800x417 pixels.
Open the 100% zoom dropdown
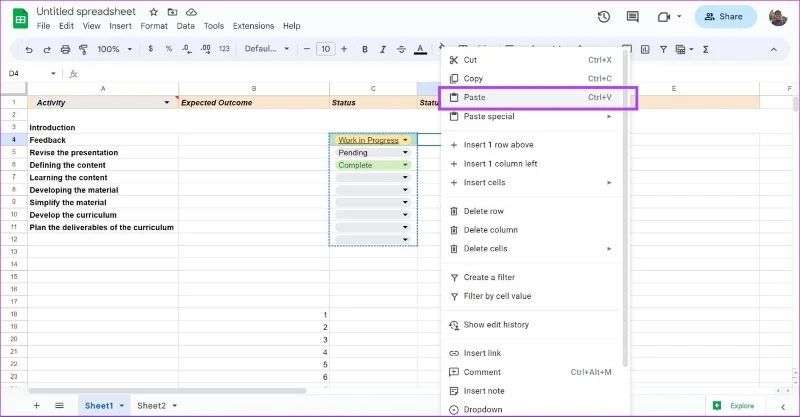115,49
